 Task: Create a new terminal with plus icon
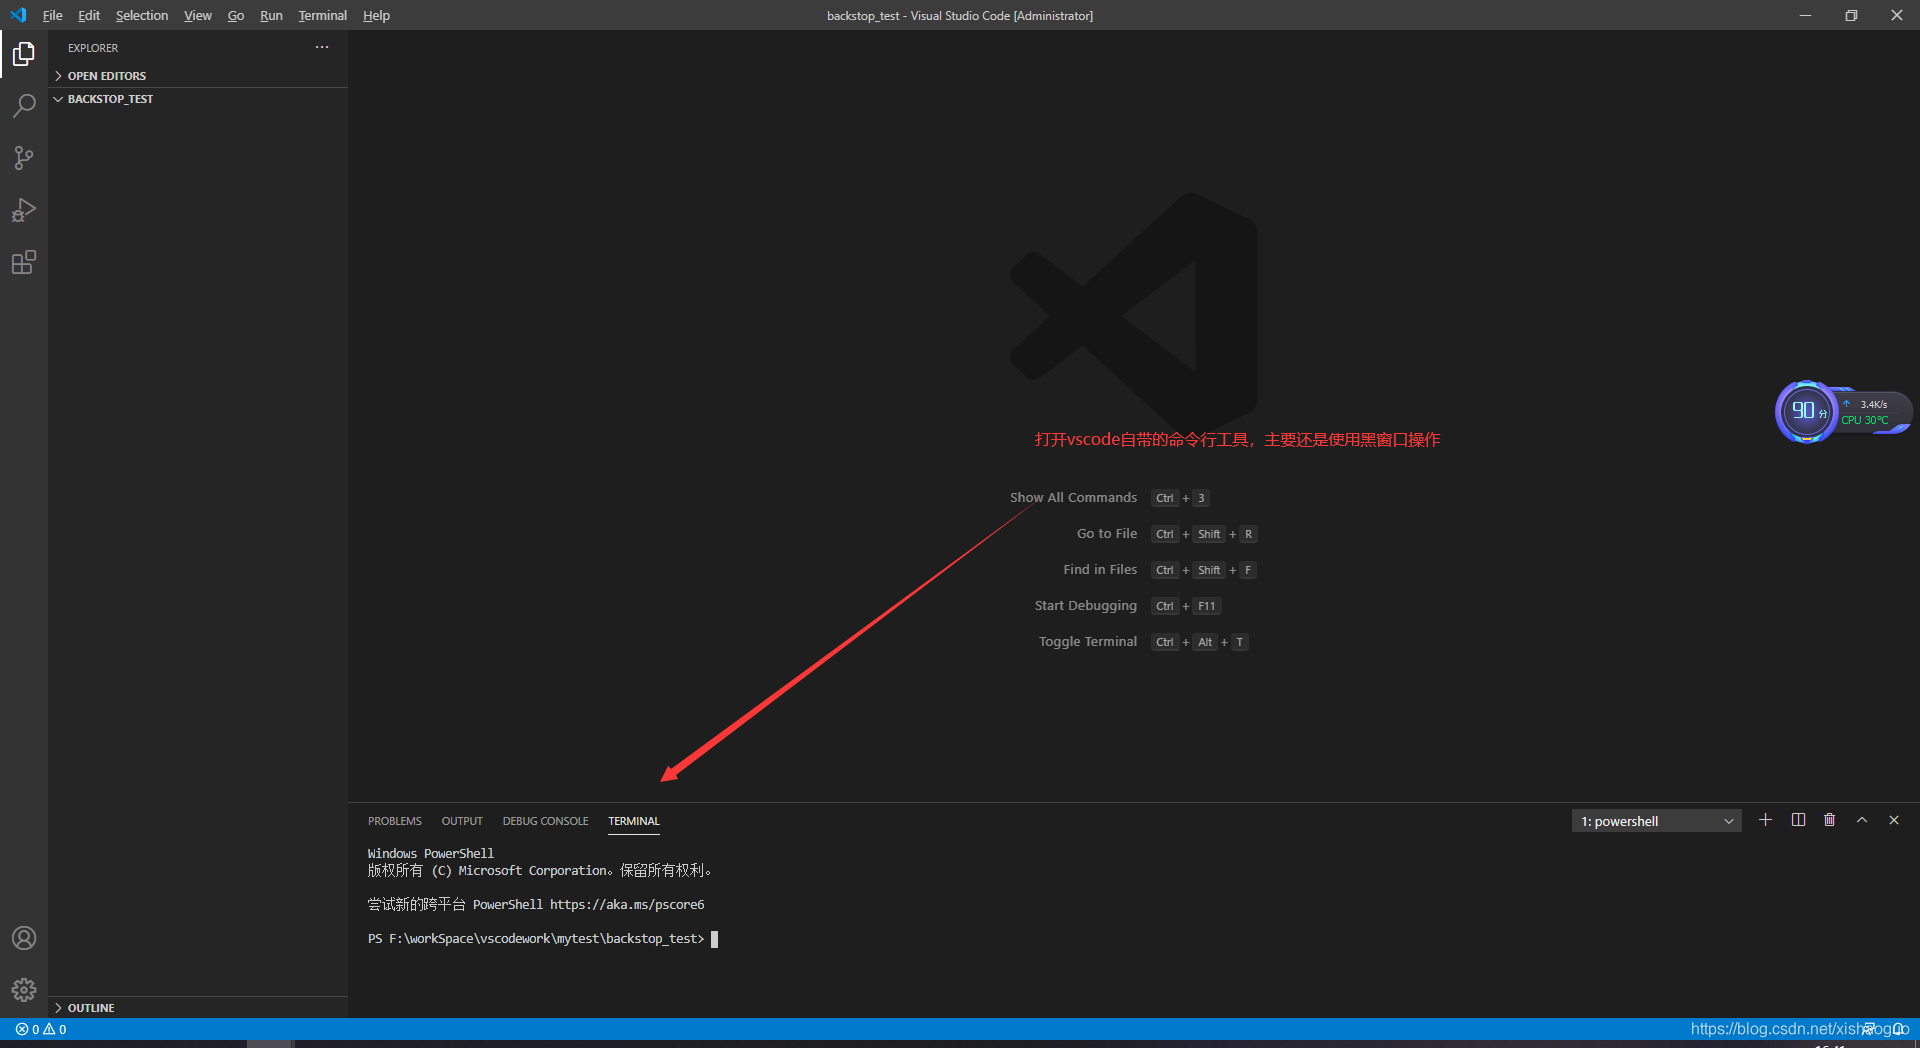(1766, 820)
